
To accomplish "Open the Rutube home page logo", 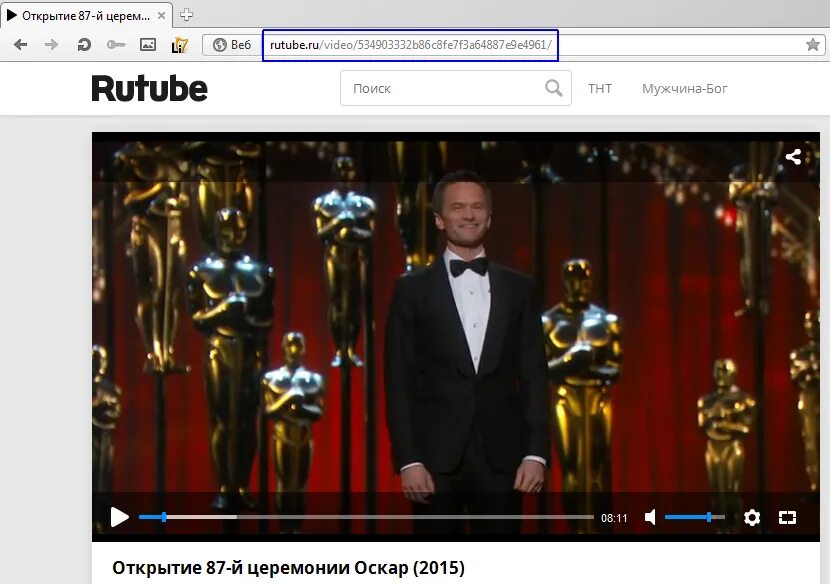I will click(x=149, y=88).
